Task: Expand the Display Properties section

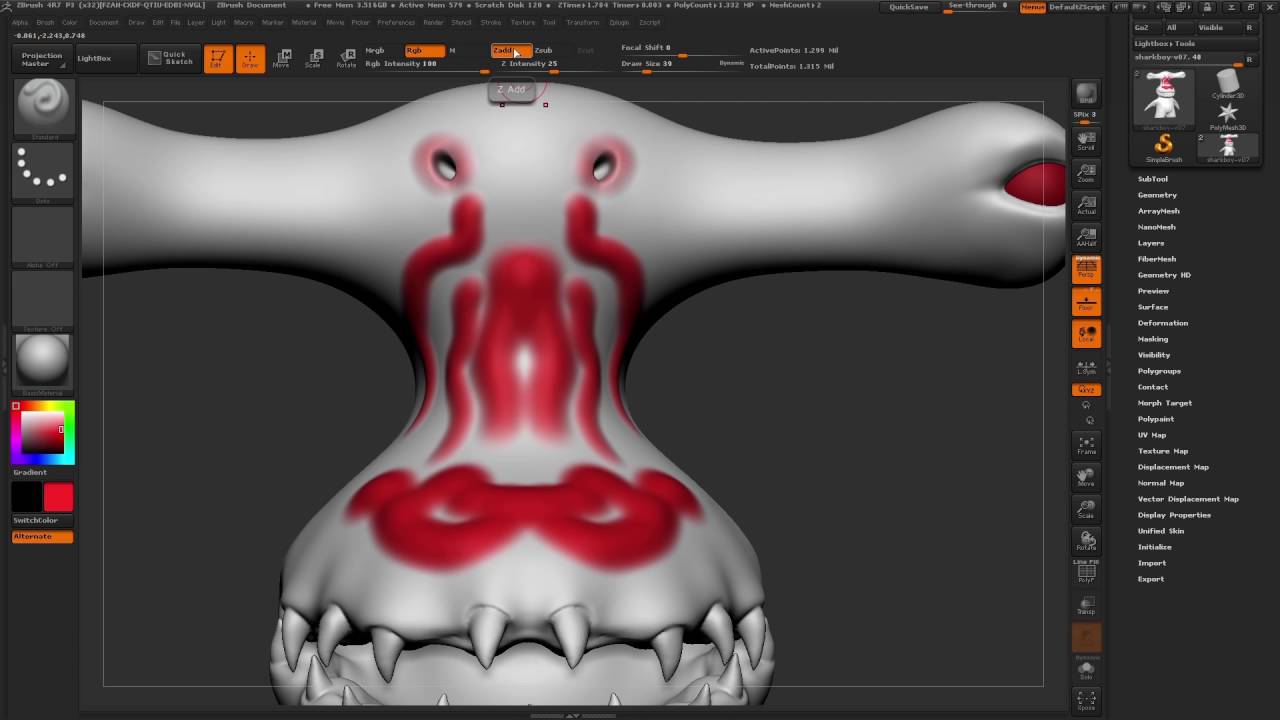Action: click(1174, 515)
